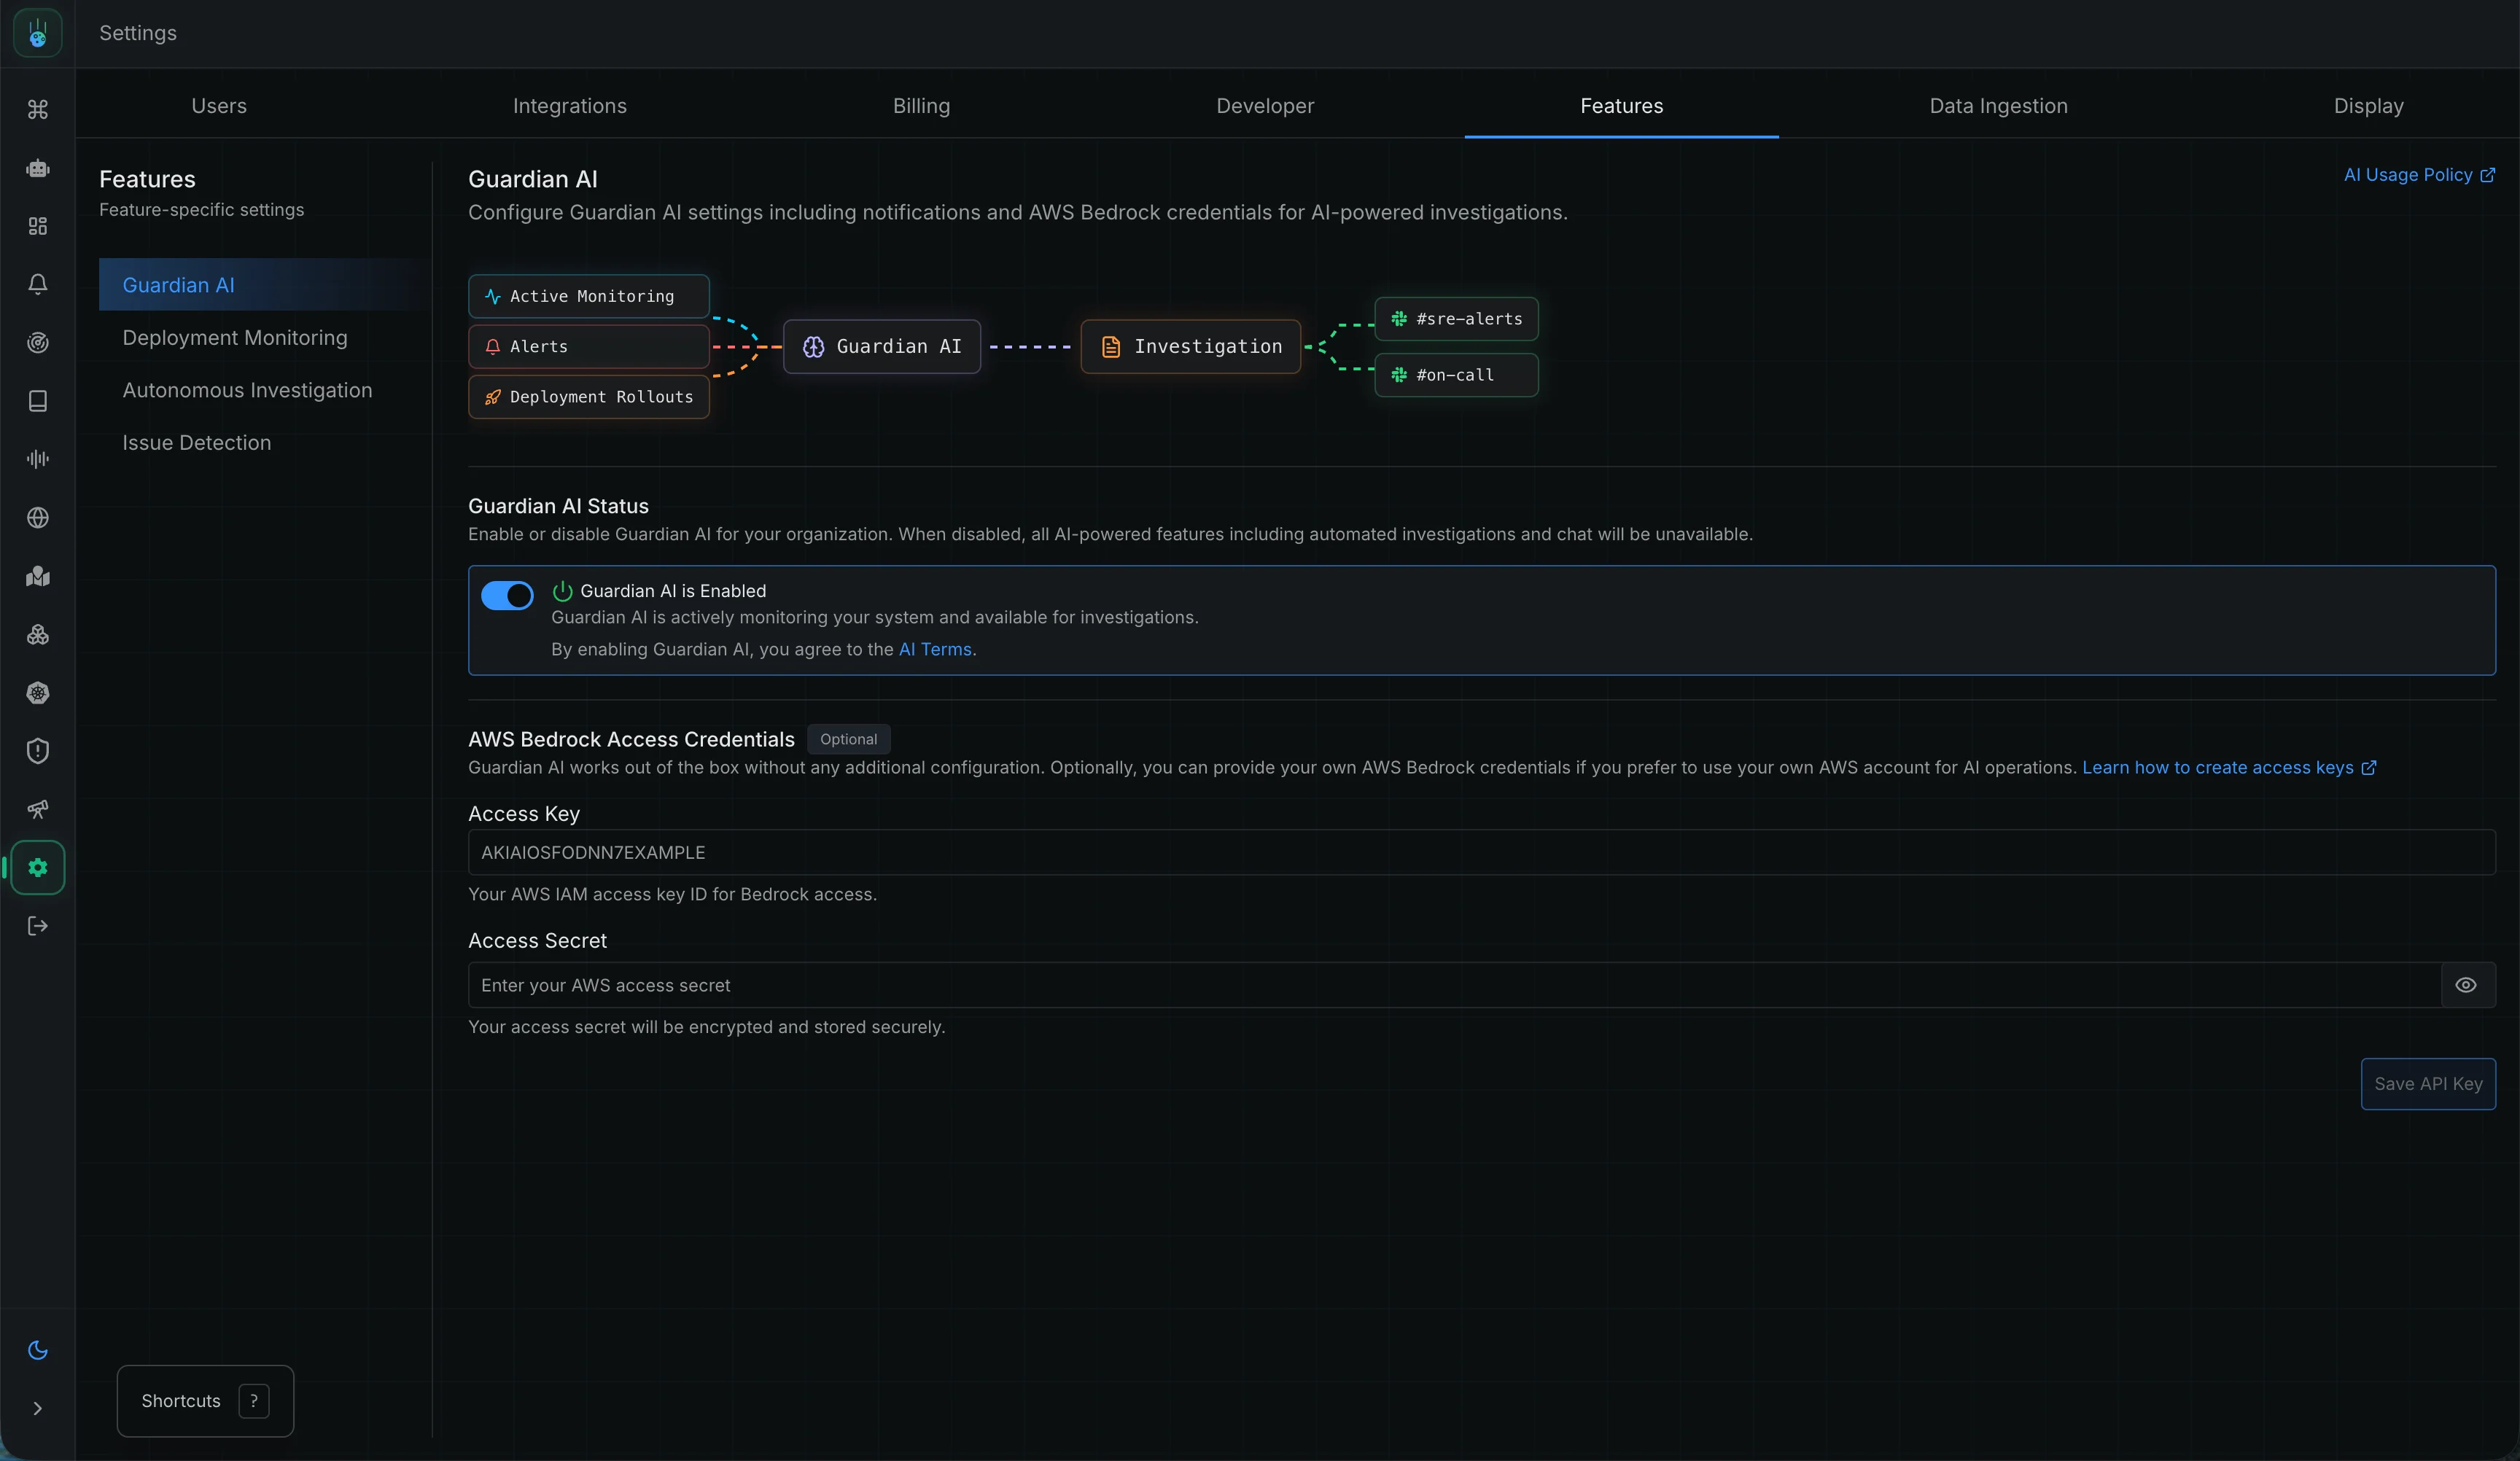Show the access secret using the eye icon
Viewport: 2520px width, 1461px height.
tap(2466, 985)
